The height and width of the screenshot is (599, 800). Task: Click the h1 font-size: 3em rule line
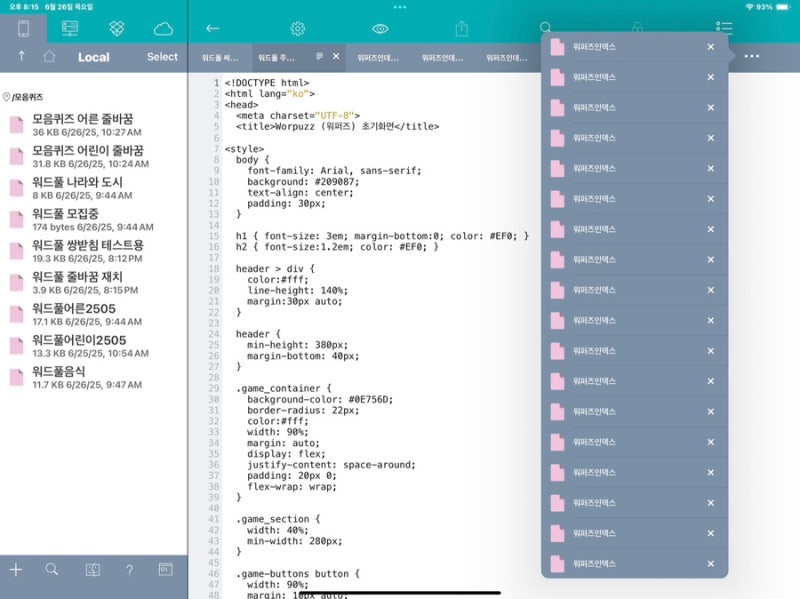pyautogui.click(x=382, y=236)
